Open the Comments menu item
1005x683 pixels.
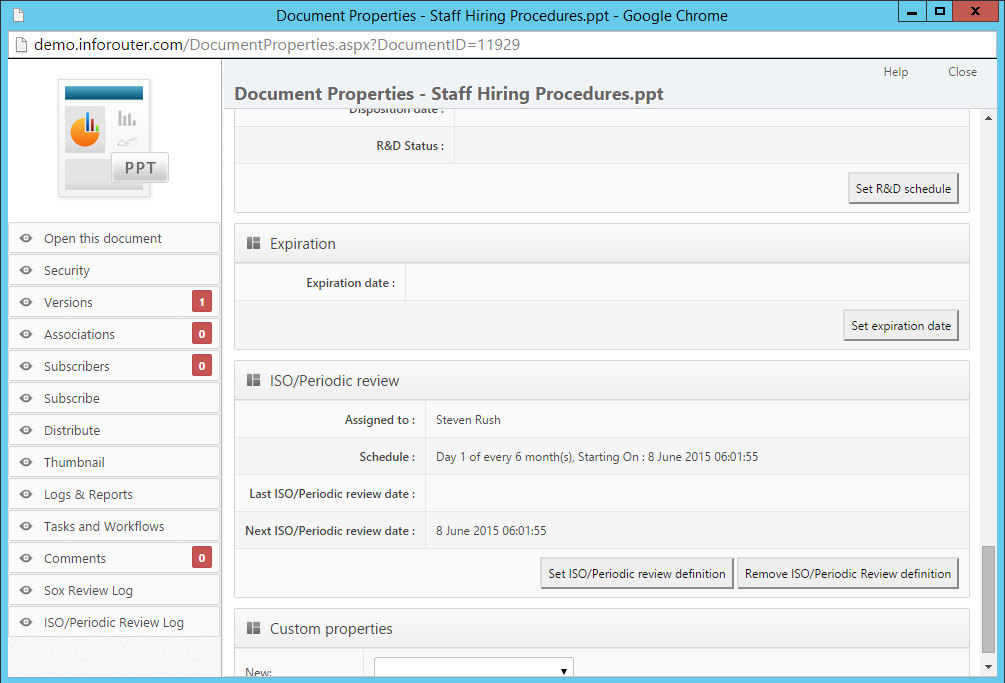click(x=114, y=559)
